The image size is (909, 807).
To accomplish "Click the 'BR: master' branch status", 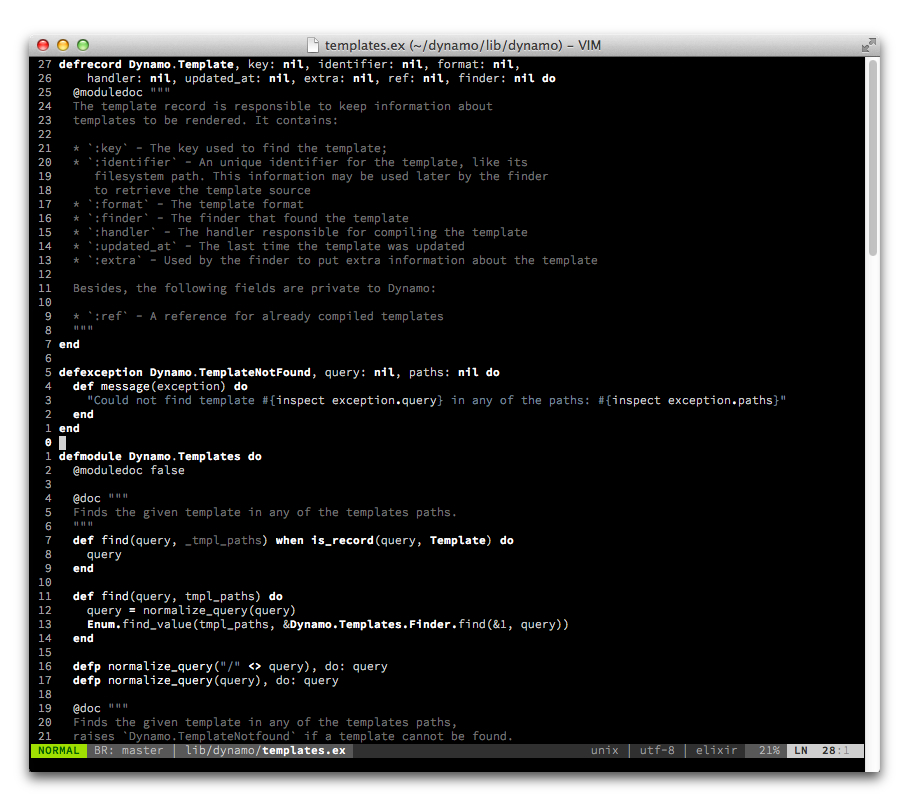I will pyautogui.click(x=129, y=750).
